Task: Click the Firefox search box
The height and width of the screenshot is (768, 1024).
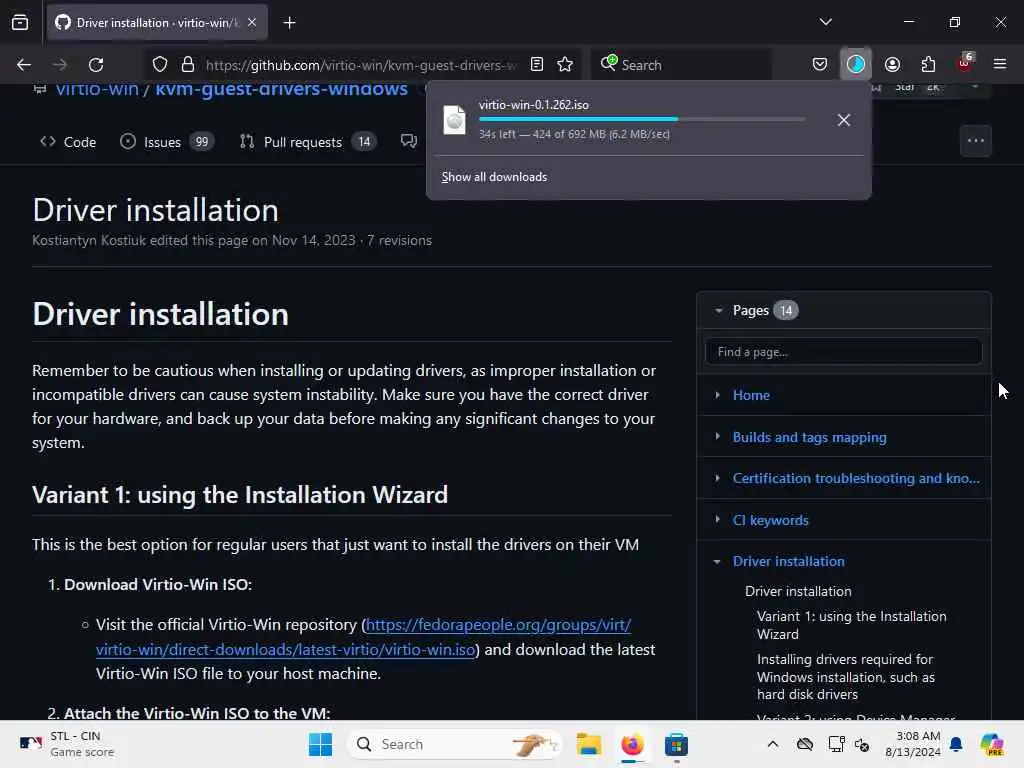Action: (x=681, y=65)
